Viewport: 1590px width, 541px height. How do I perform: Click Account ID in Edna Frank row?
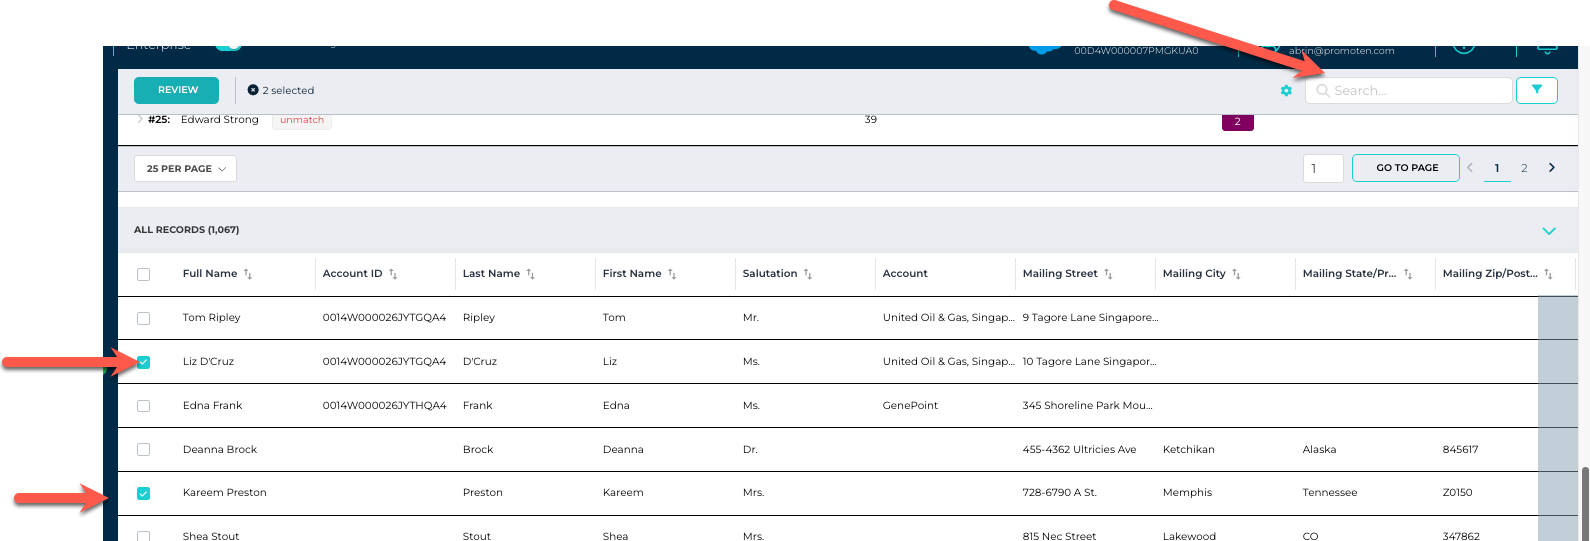[x=384, y=406]
